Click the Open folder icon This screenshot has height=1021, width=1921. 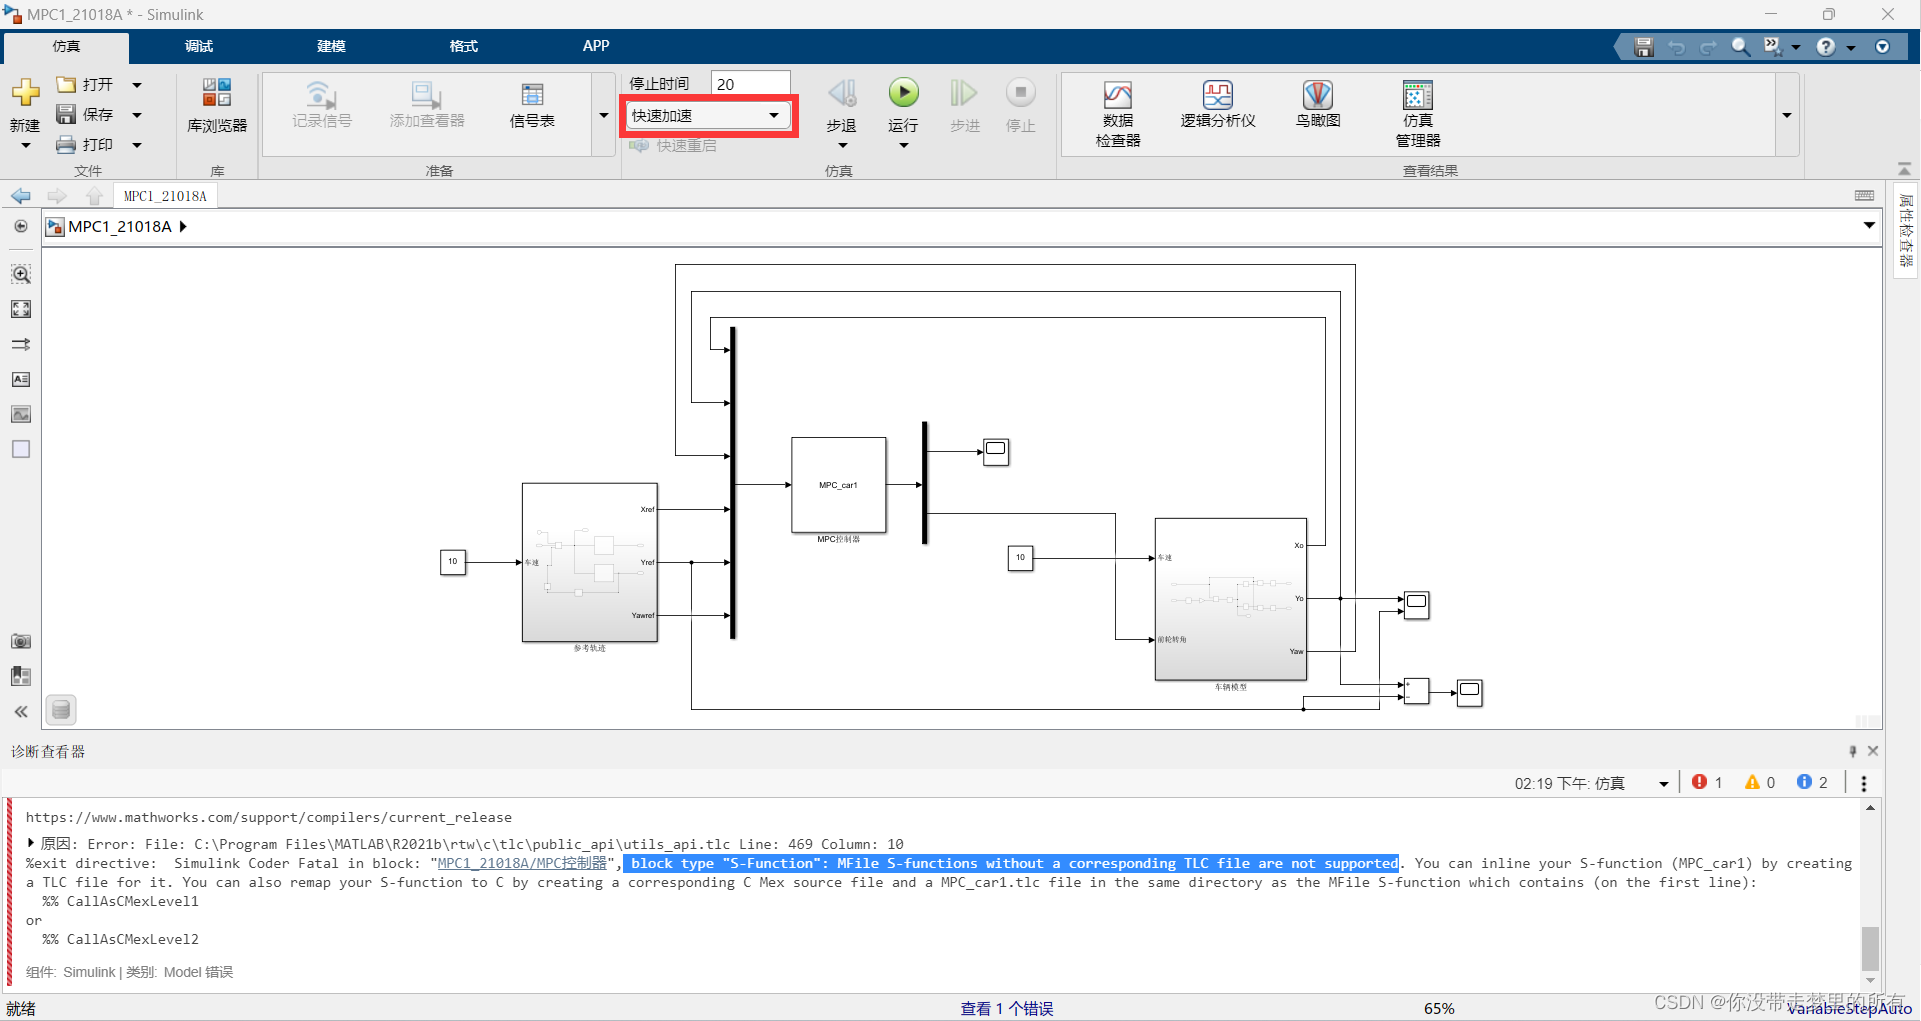[66, 84]
